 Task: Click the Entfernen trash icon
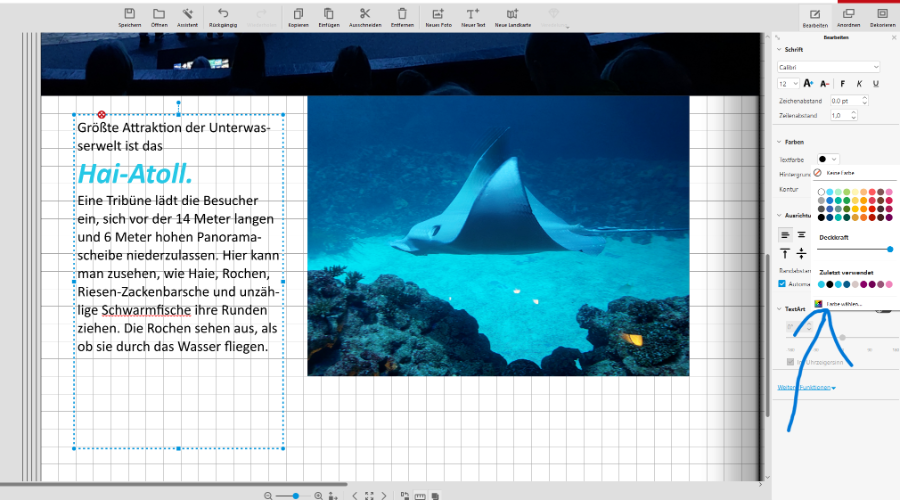[x=402, y=15]
